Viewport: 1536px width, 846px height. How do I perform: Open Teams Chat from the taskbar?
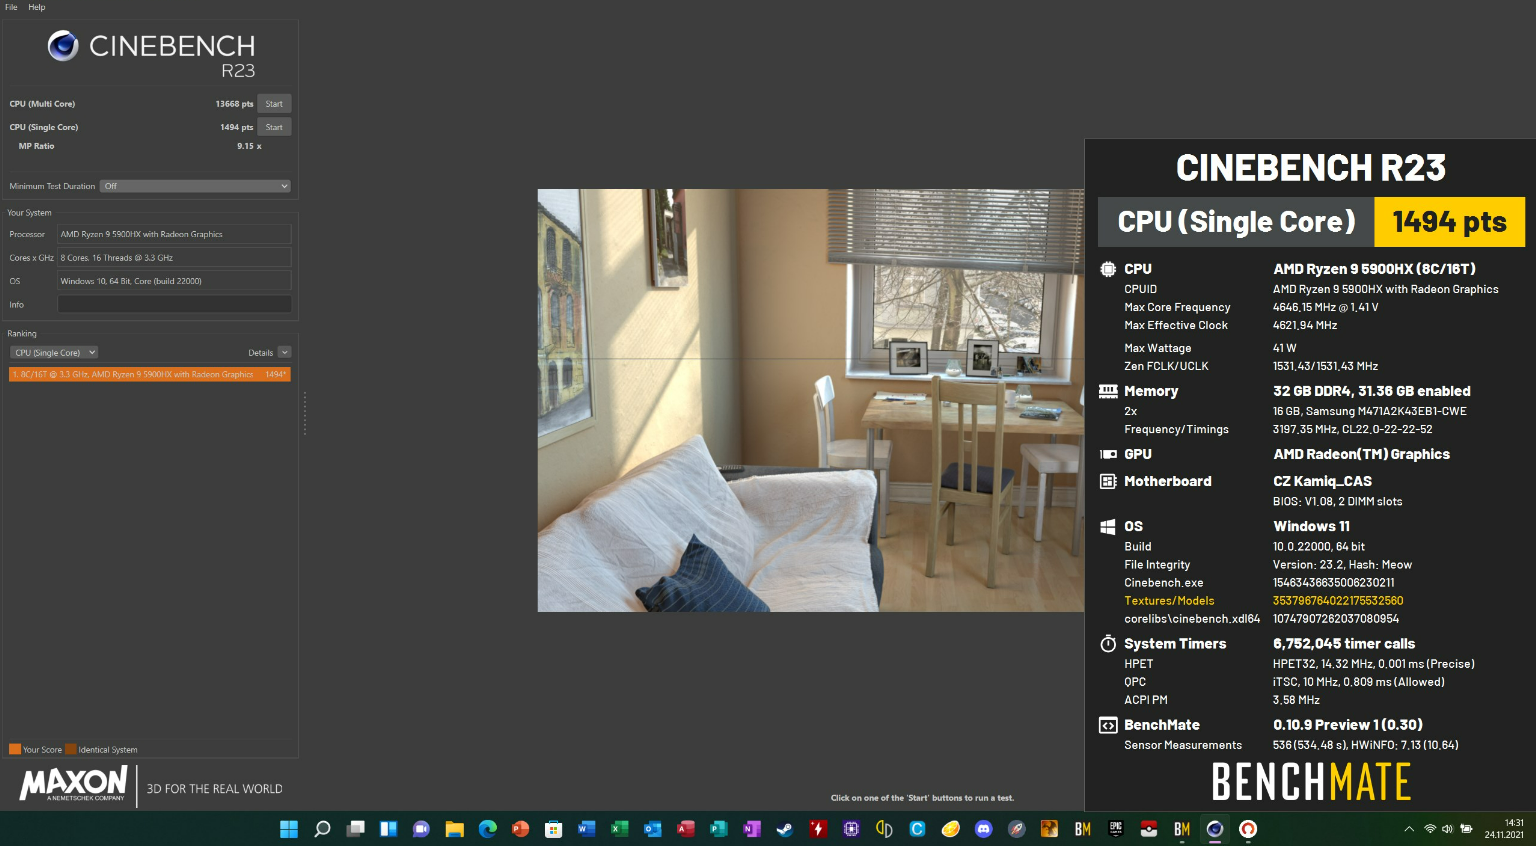click(x=421, y=829)
